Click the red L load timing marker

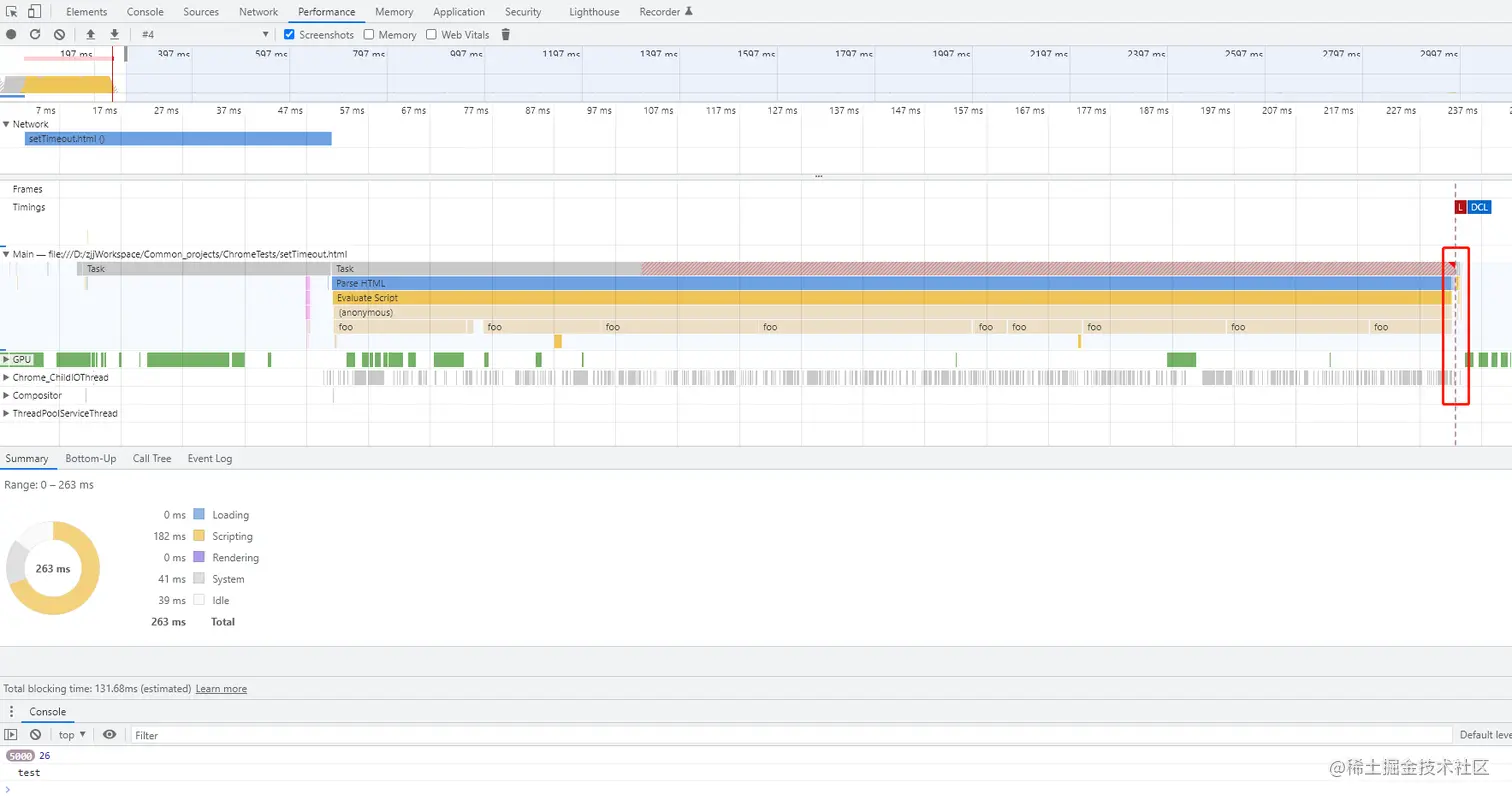tap(1460, 207)
